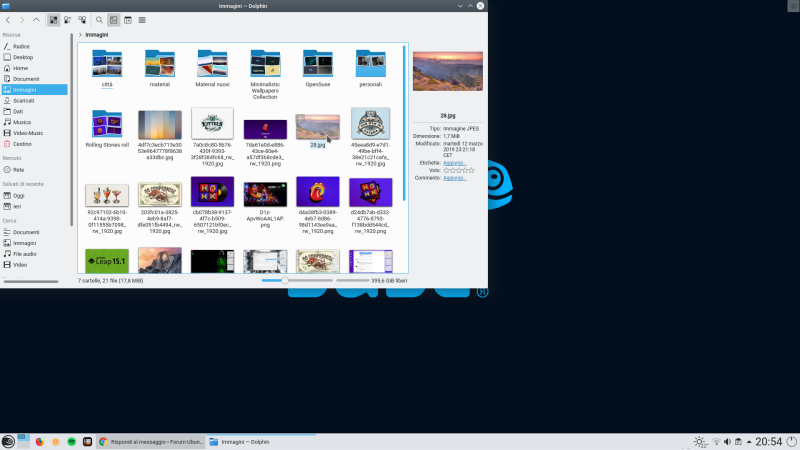Screen dimensions: 800x450
Task: Open the hamburger control menu
Action: (x=142, y=20)
